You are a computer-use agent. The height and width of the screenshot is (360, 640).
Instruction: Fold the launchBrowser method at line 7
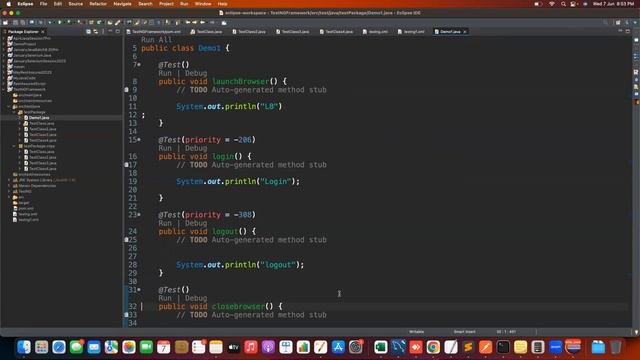point(139,64)
